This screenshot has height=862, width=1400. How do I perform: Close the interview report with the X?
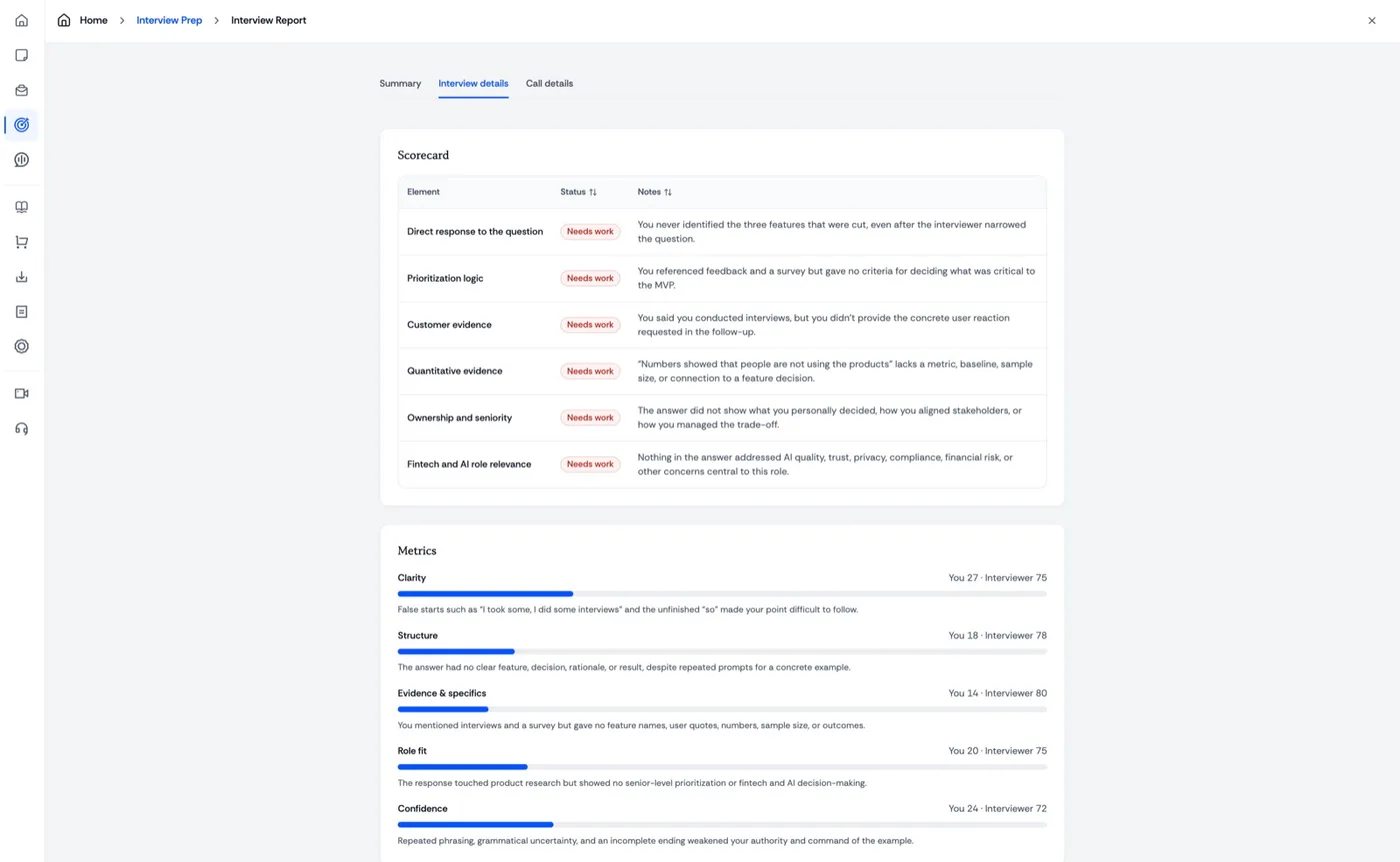point(1372,20)
